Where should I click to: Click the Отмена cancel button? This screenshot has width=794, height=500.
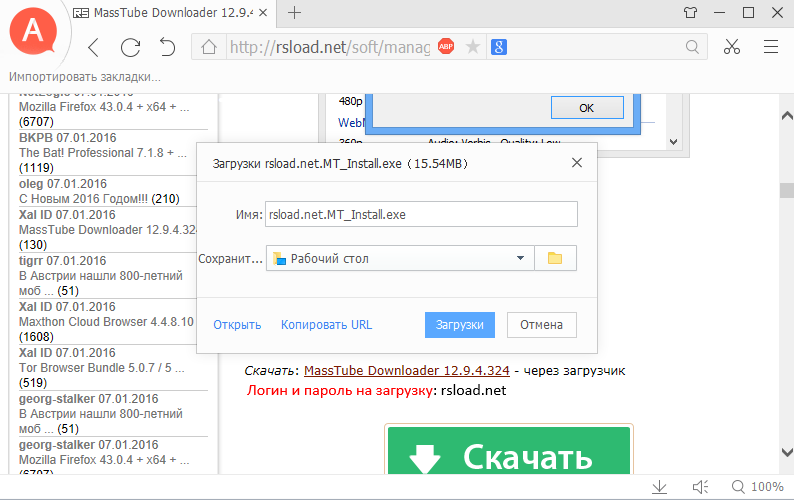click(x=541, y=325)
